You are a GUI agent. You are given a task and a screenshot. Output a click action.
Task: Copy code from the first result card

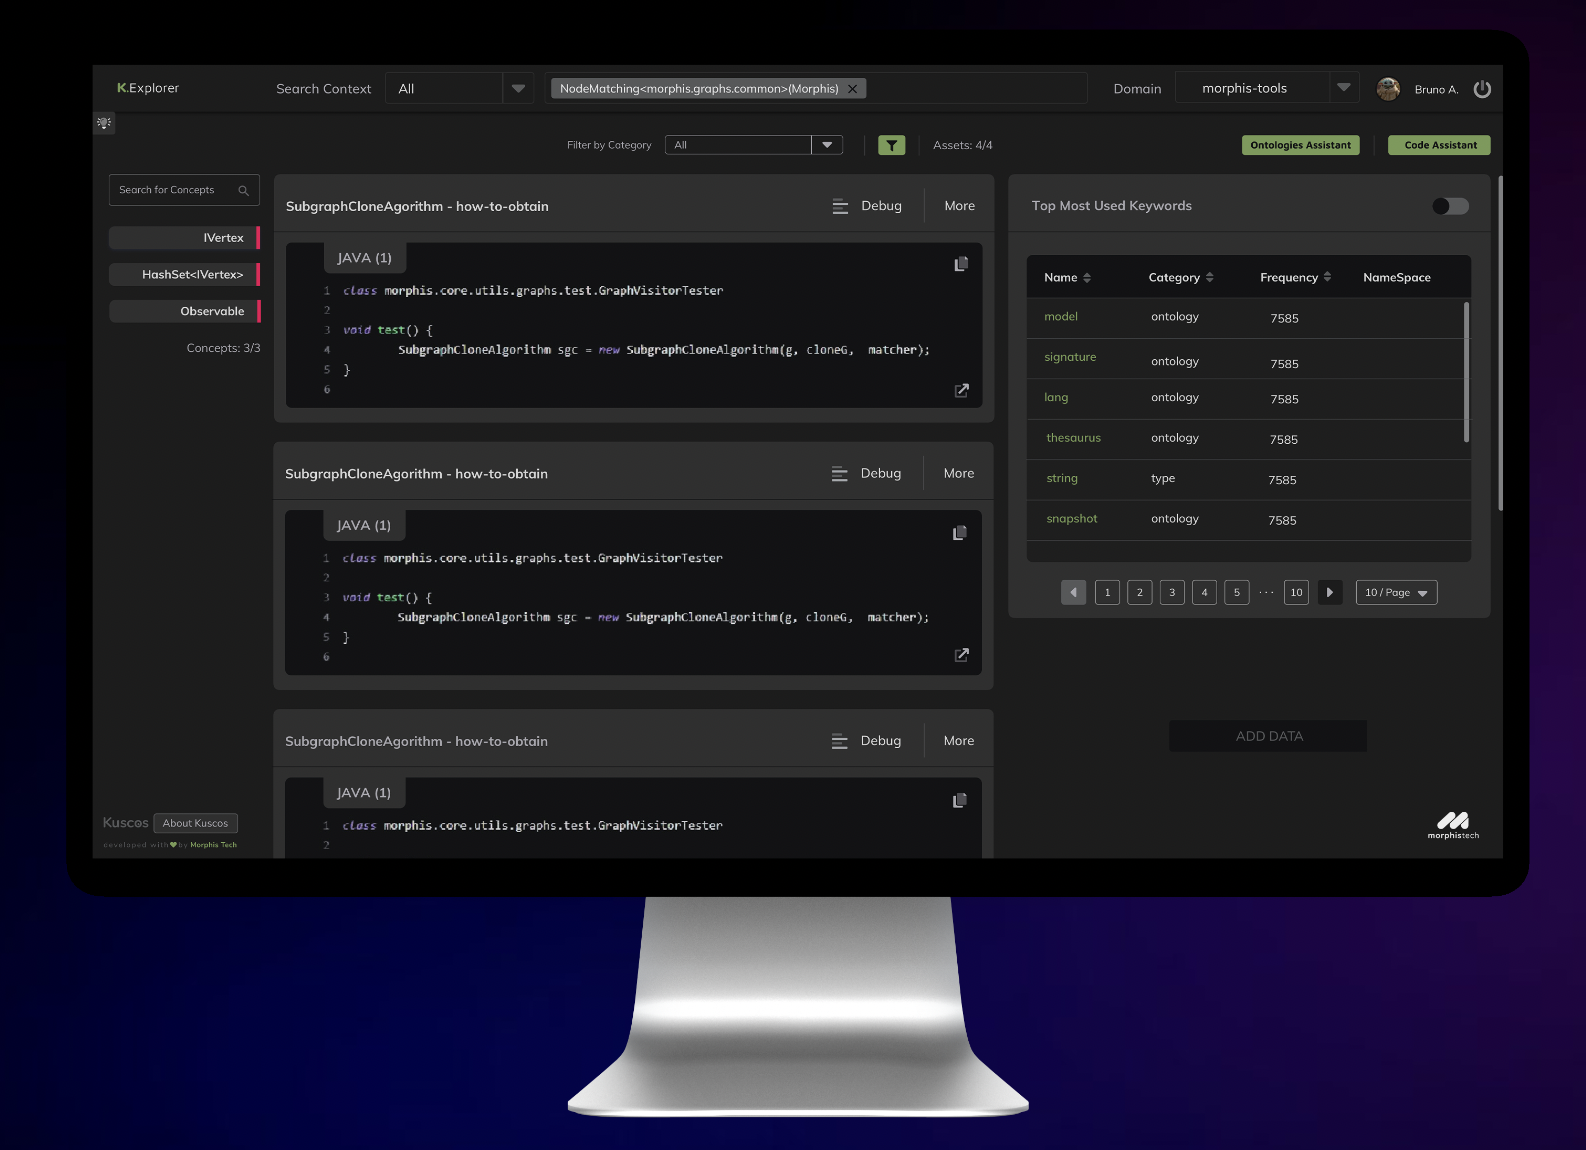coord(961,264)
